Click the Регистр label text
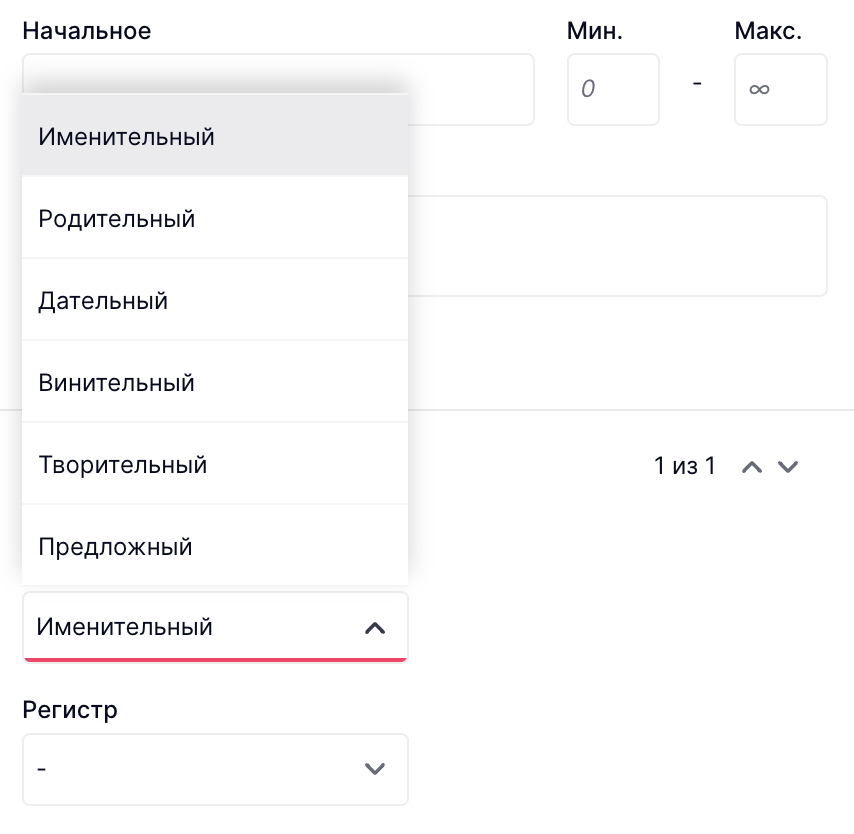This screenshot has height=834, width=854. (x=70, y=710)
